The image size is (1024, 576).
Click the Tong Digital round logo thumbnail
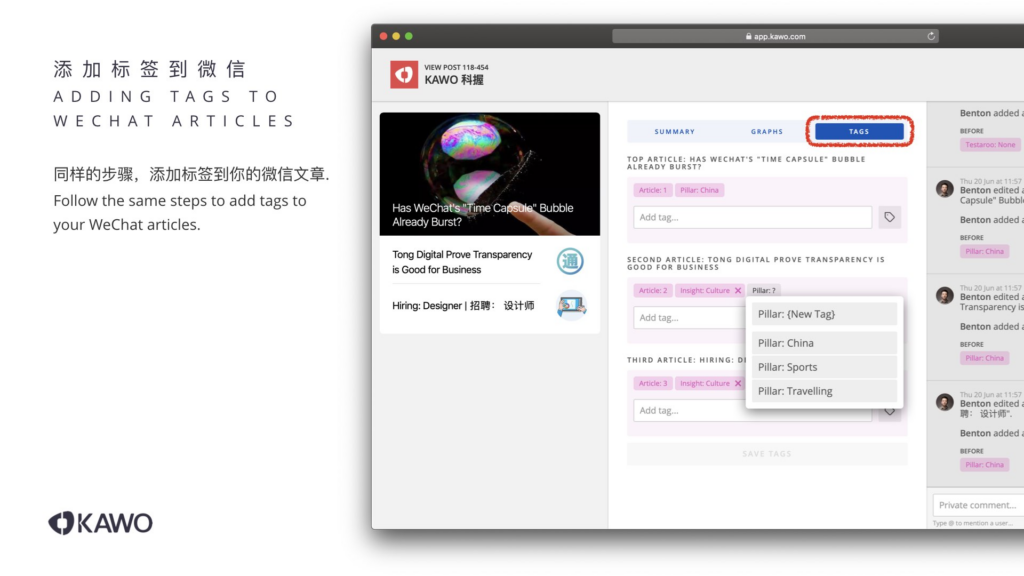[570, 262]
